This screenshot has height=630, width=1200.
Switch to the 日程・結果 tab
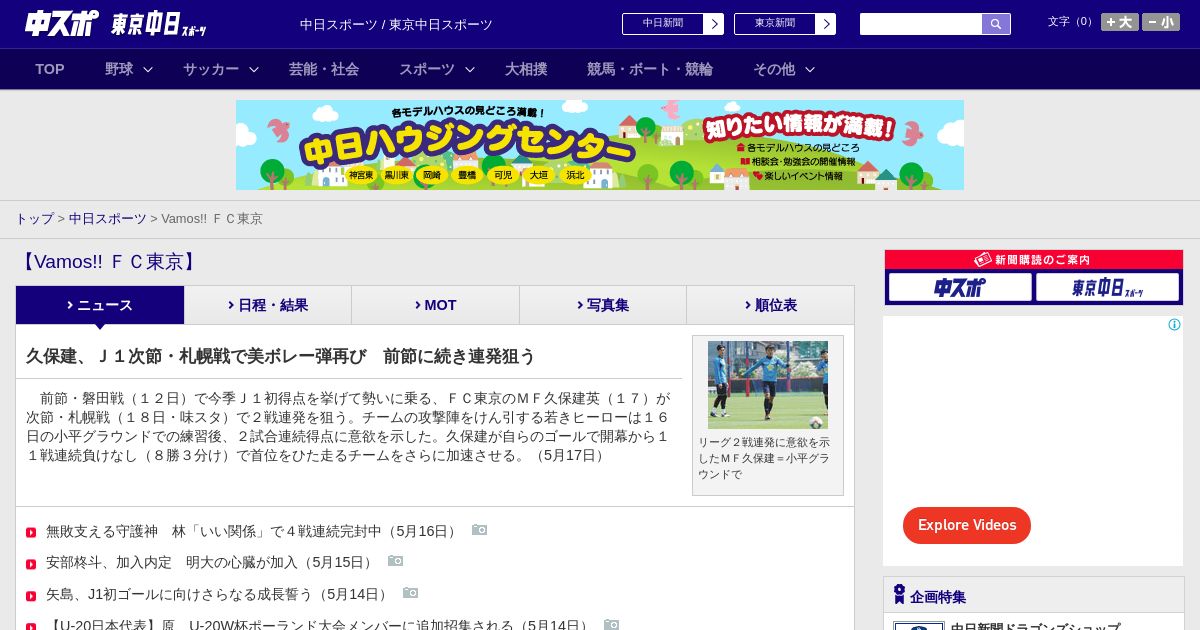coord(268,305)
